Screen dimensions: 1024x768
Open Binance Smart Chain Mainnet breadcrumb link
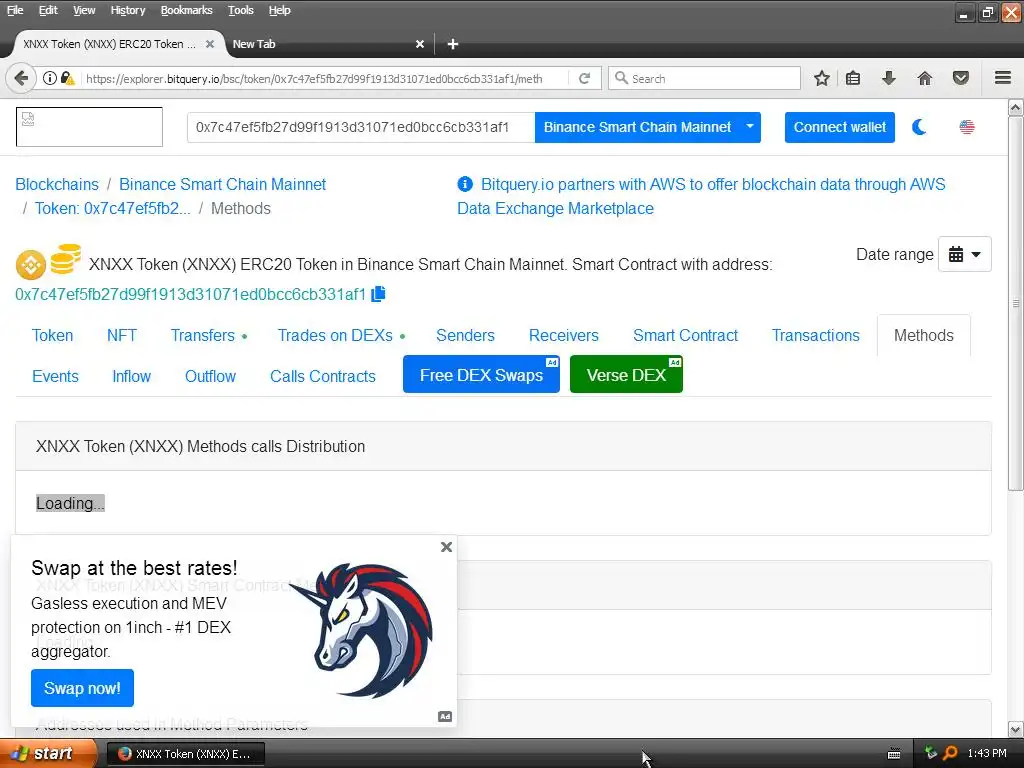pyautogui.click(x=222, y=184)
